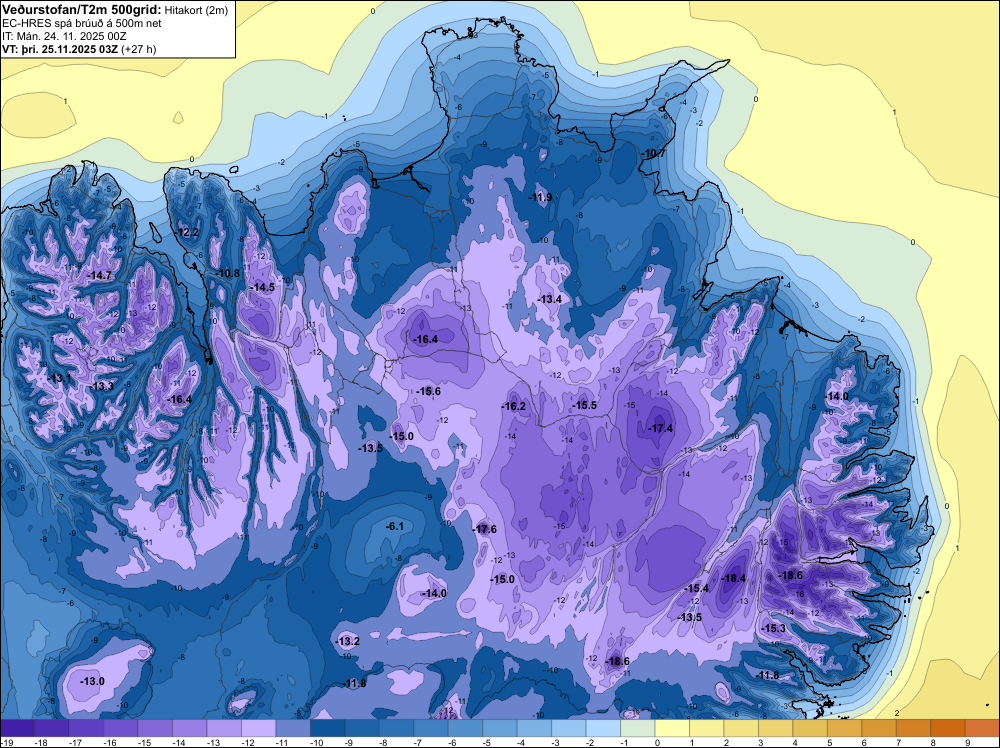Click the -17.6 temperature label
Screen dimensions: 1000x748
pos(483,529)
